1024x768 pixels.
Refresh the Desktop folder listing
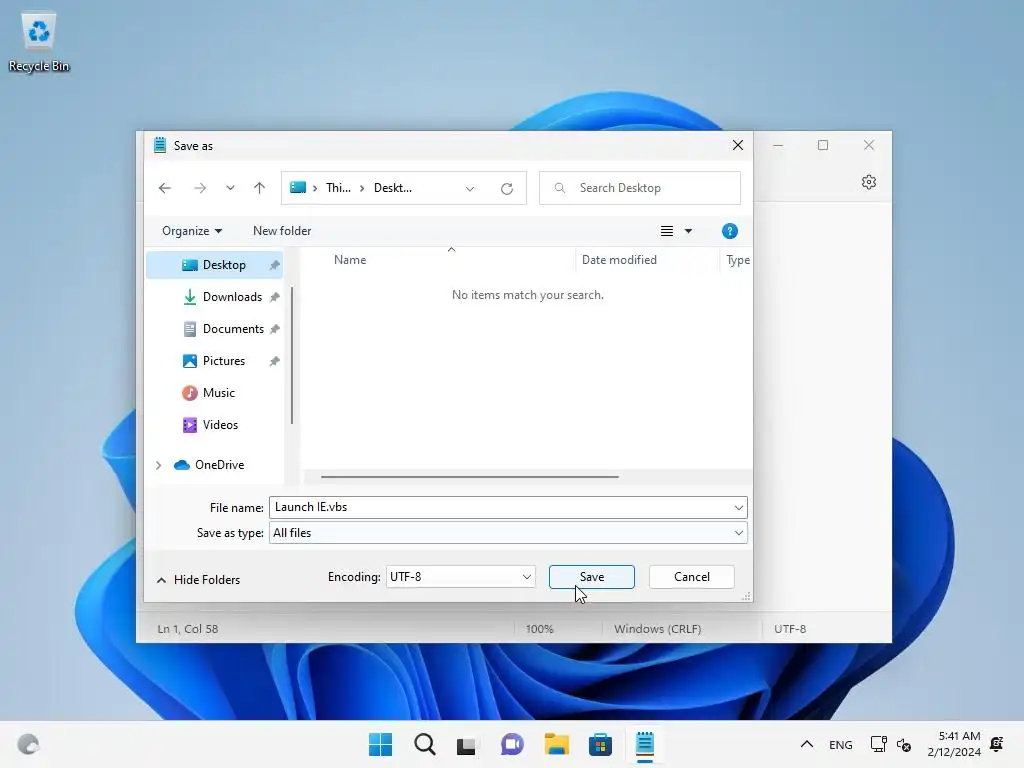tap(507, 189)
